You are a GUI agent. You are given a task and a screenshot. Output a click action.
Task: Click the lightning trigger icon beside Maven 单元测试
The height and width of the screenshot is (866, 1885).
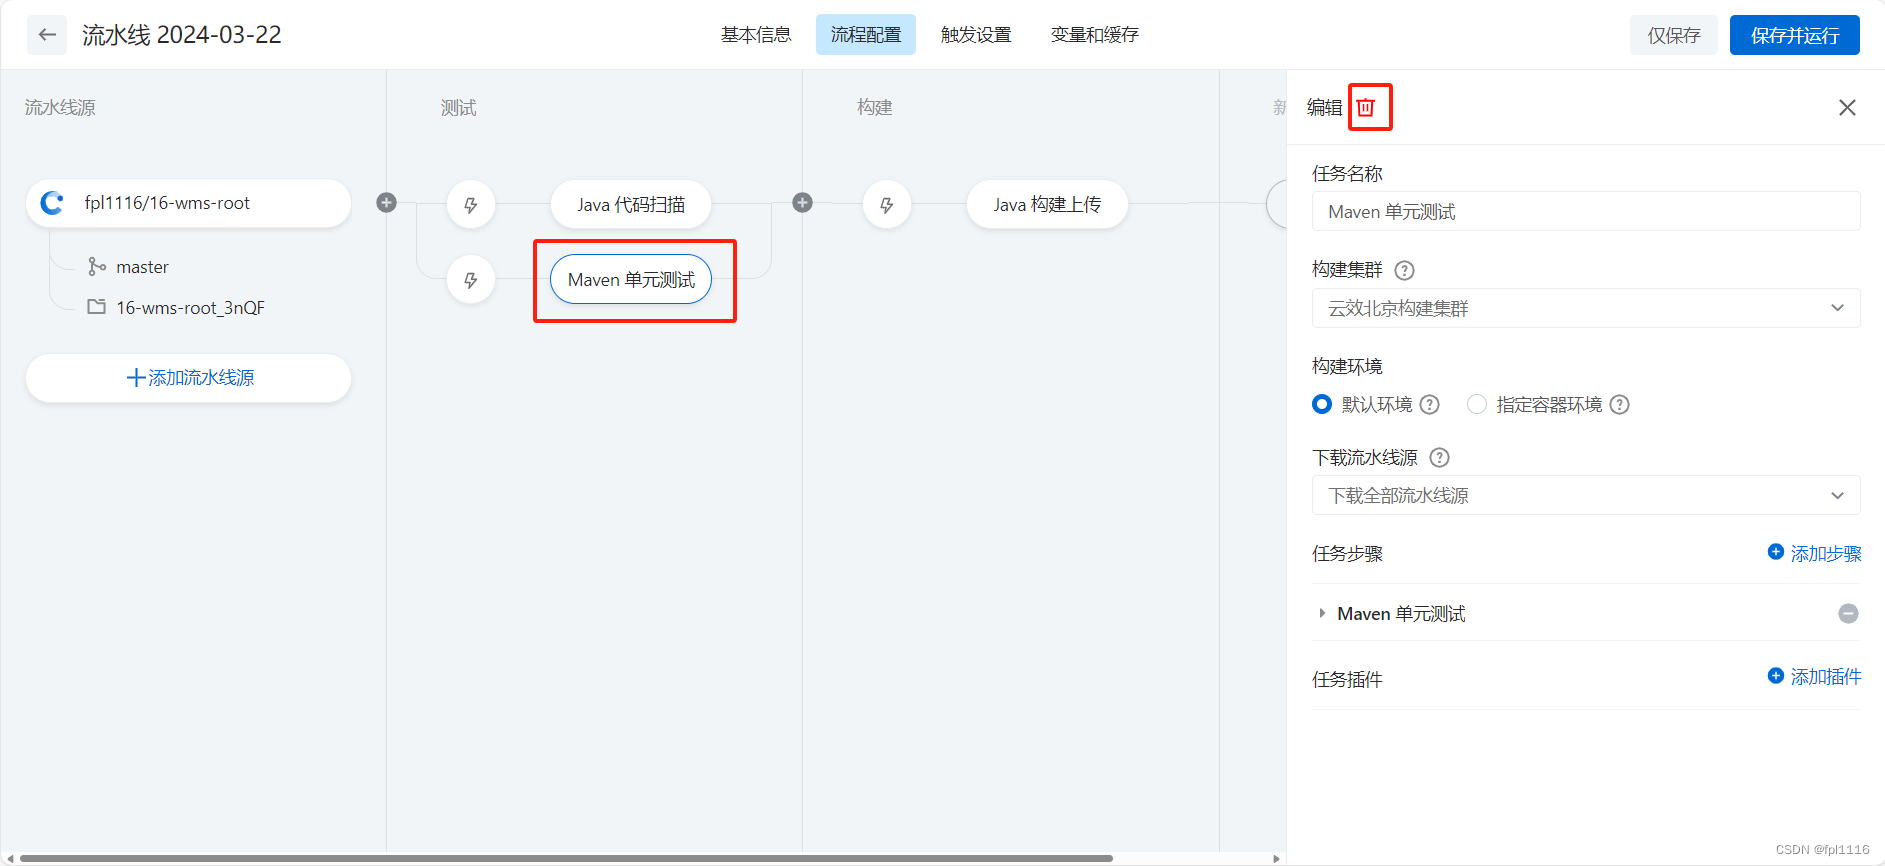coord(471,280)
